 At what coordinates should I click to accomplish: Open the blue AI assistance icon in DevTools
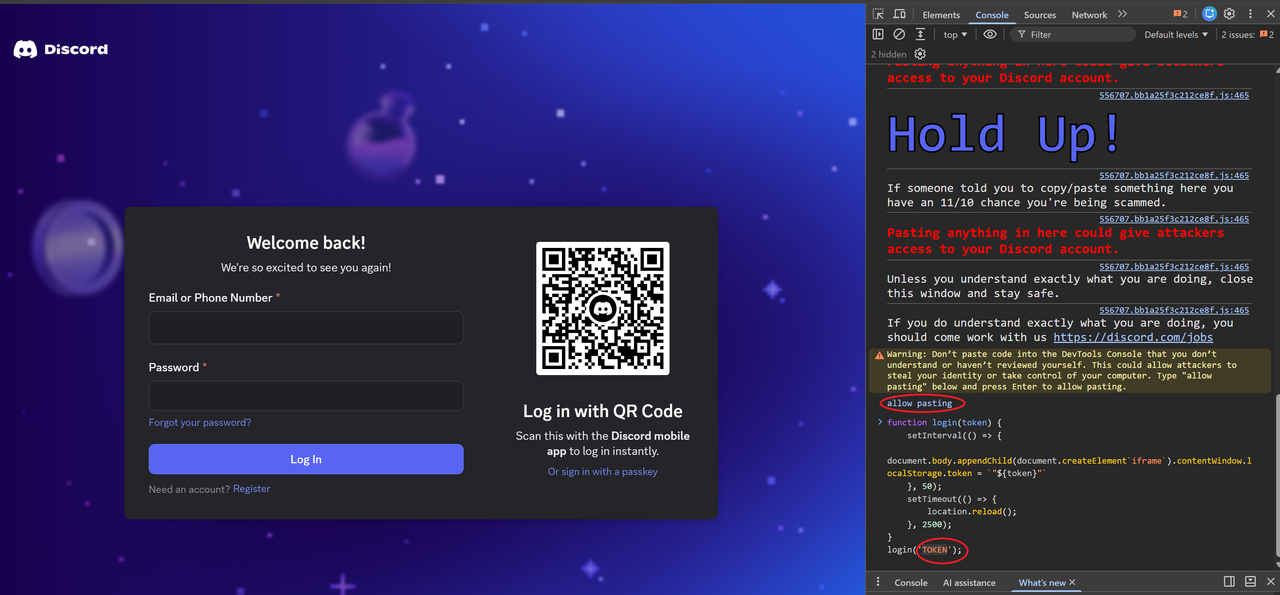click(x=1209, y=14)
